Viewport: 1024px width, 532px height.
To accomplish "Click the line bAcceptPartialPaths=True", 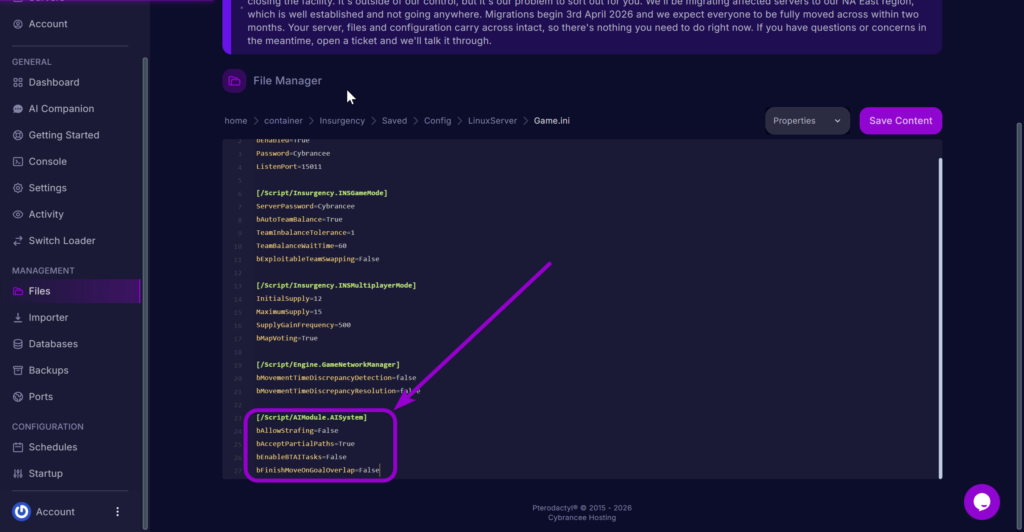I will click(x=306, y=444).
